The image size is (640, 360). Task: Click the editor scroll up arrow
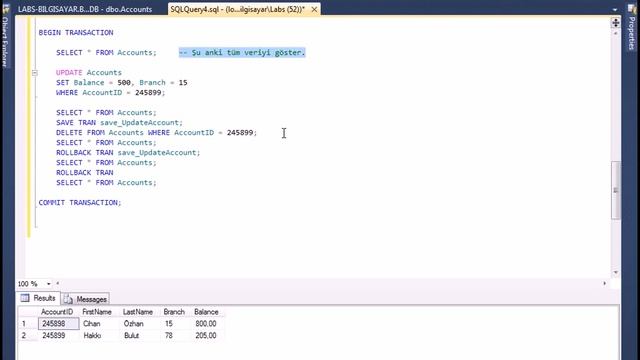tap(616, 33)
